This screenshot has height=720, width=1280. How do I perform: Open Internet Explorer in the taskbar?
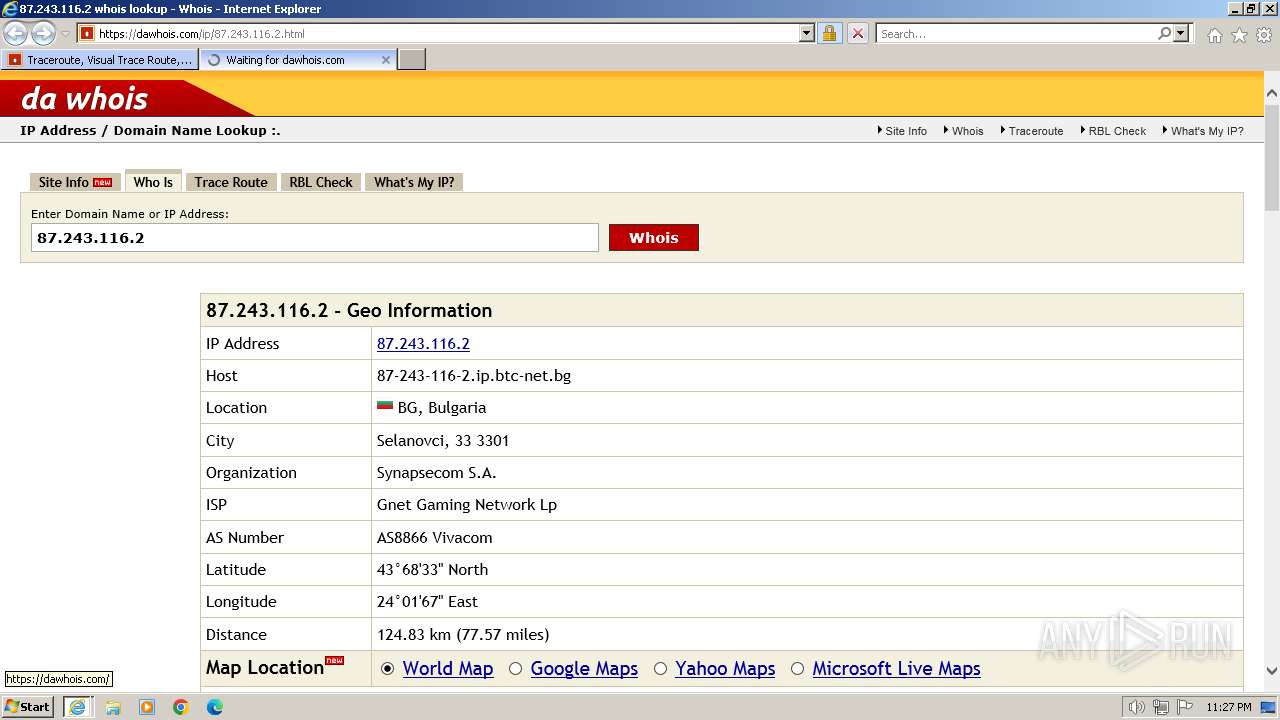(x=77, y=707)
